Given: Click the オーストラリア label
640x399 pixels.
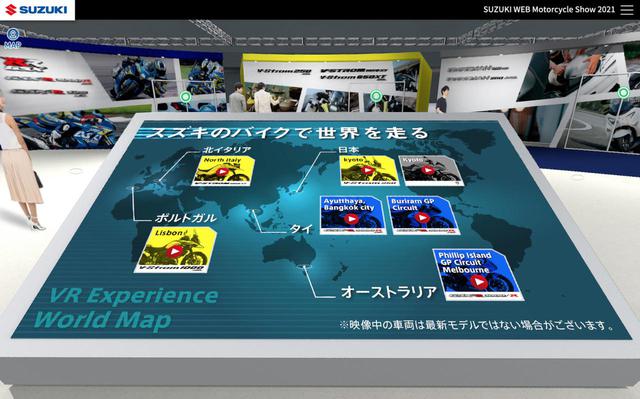Looking at the screenshot, I should pos(389,292).
